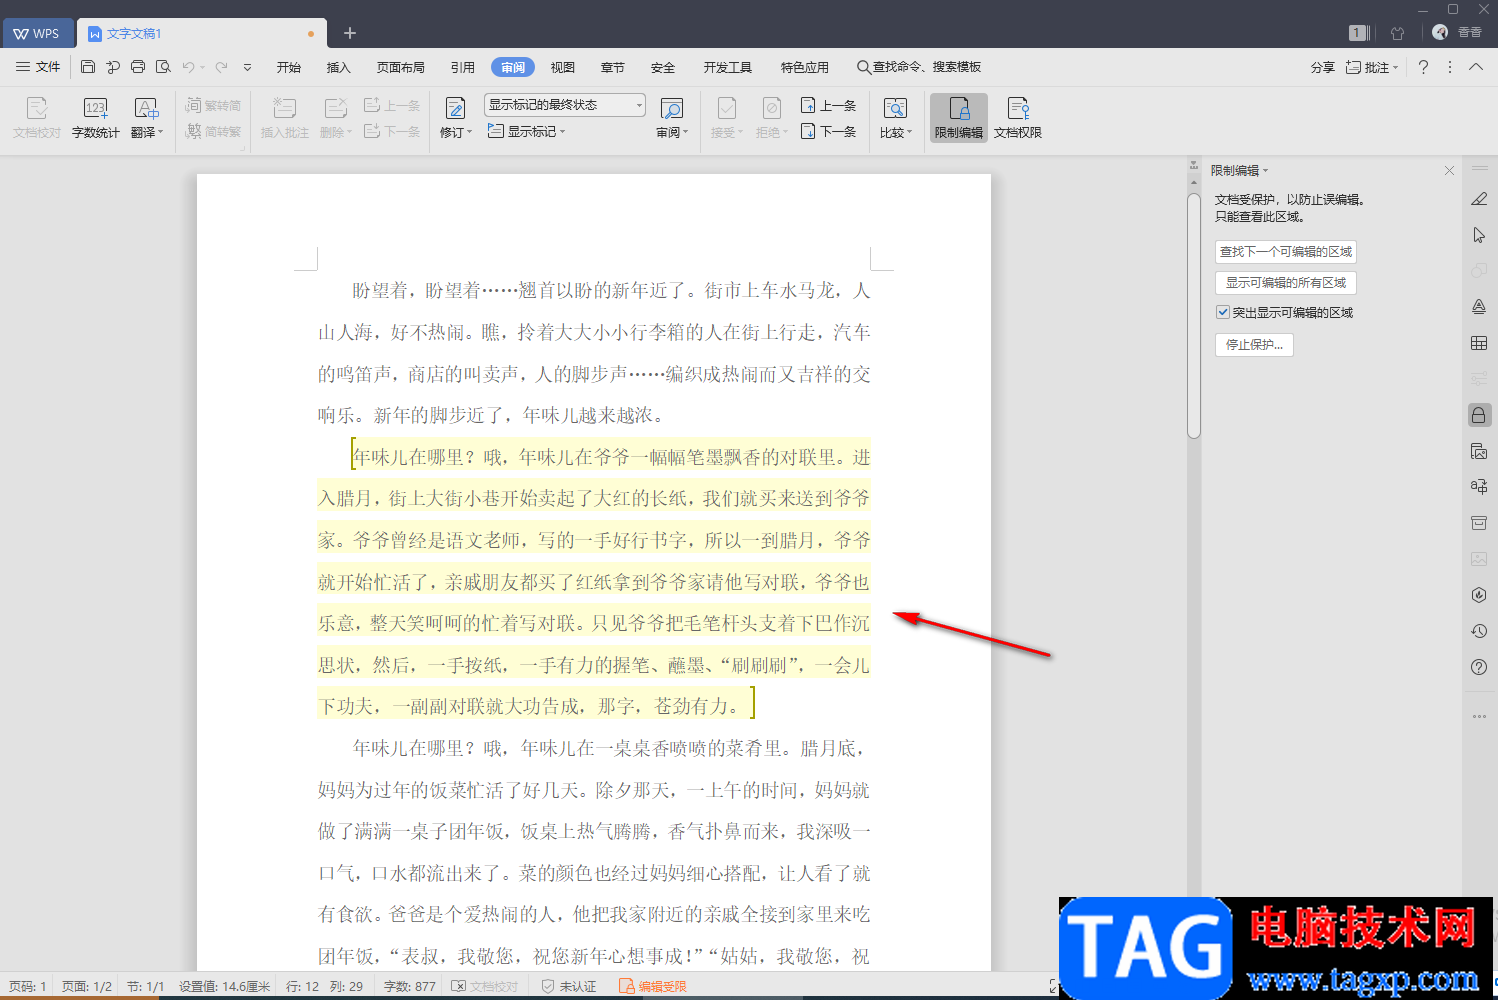Open the 字数统计 word count tool
The width and height of the screenshot is (1498, 1000).
pos(95,118)
